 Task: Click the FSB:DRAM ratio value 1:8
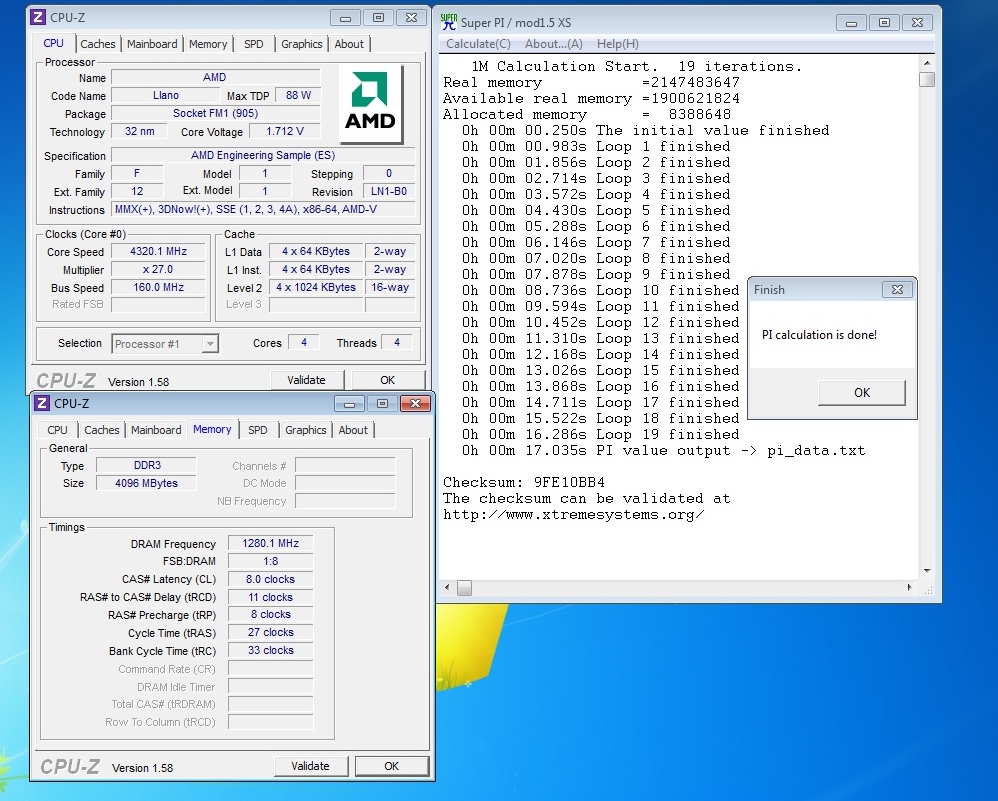click(x=271, y=561)
